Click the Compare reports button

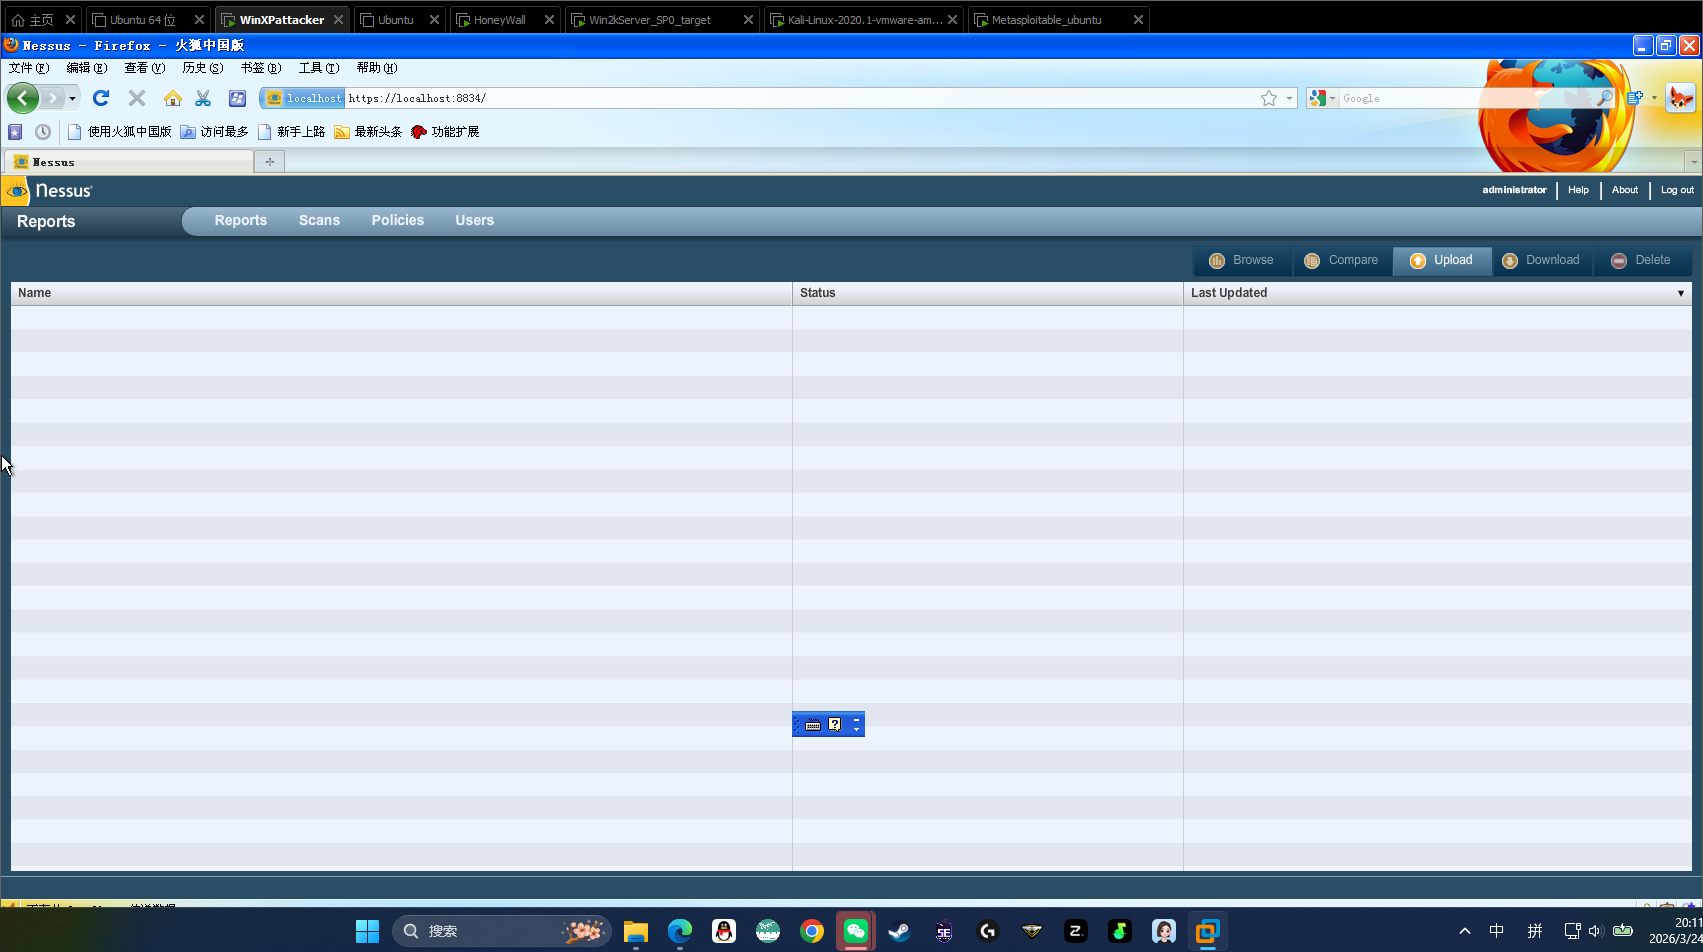[1342, 260]
